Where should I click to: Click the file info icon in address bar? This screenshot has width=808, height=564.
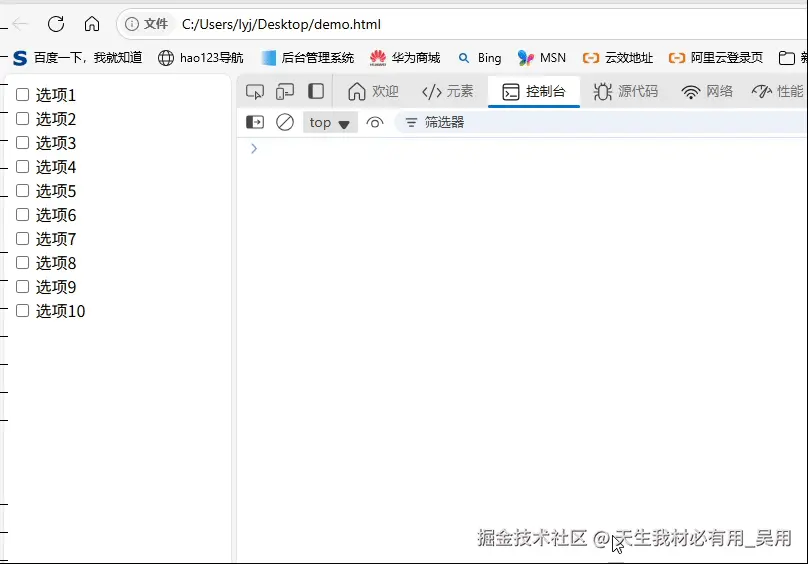coord(132,24)
